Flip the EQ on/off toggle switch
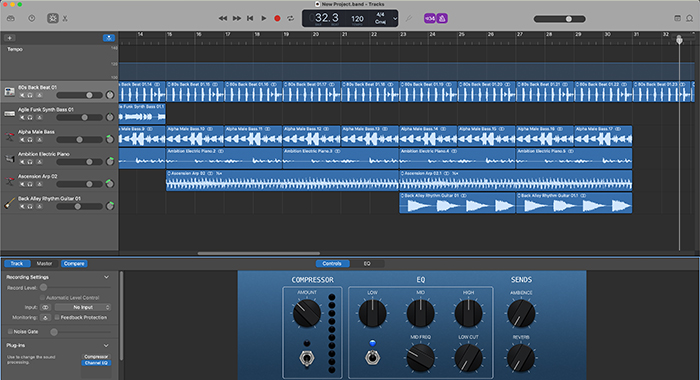The image size is (700, 380). [372, 357]
